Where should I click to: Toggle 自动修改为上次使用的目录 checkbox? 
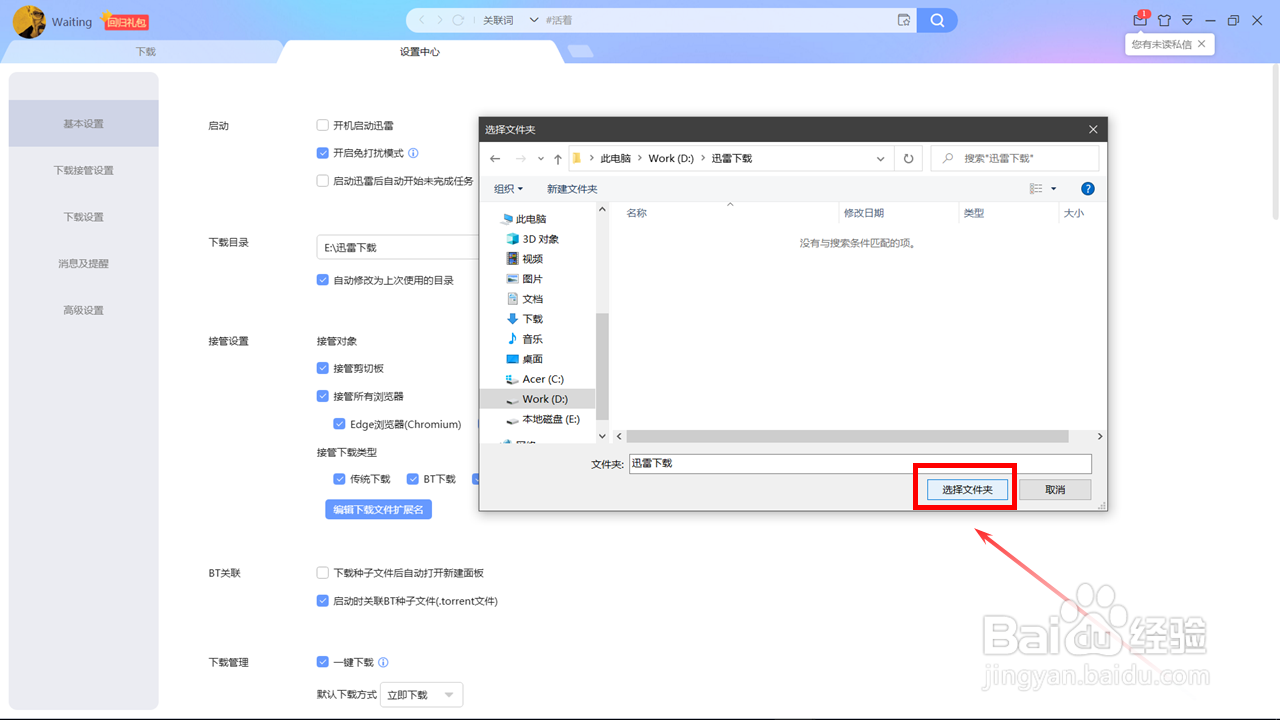coord(323,280)
